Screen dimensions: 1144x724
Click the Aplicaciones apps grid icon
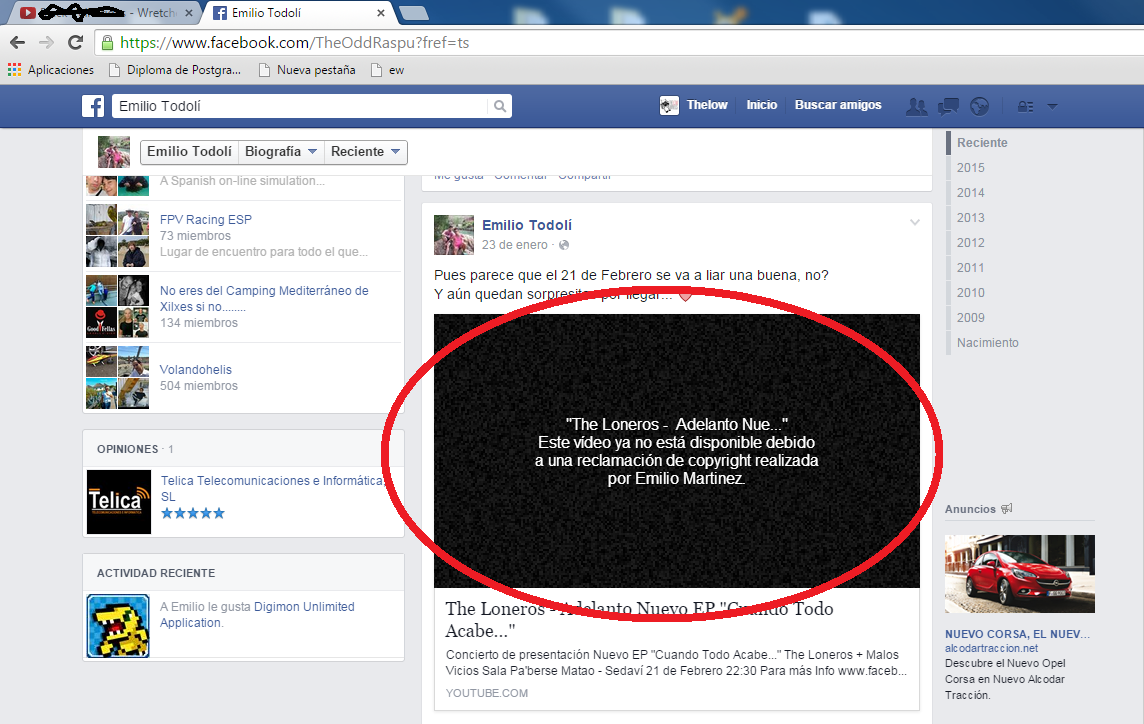click(15, 70)
